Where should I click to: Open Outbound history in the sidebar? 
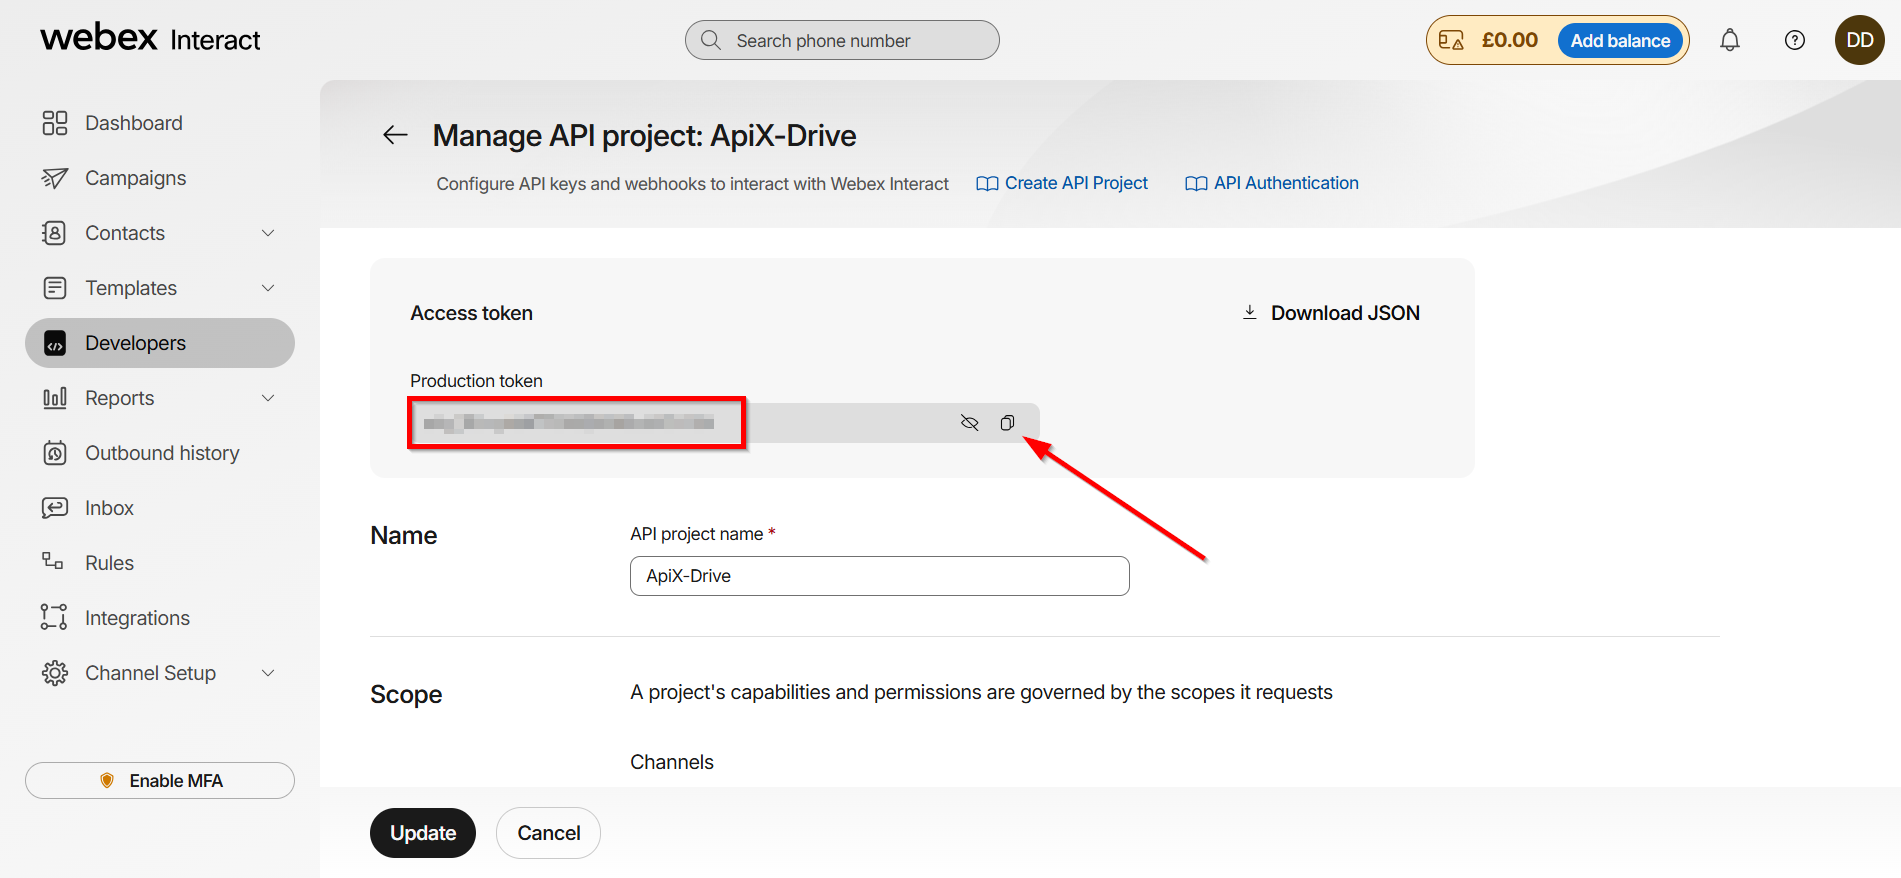coord(160,453)
